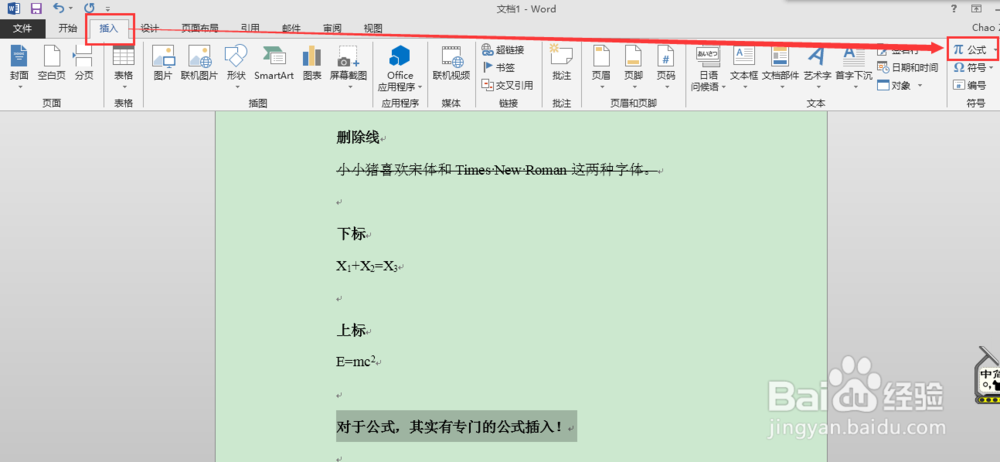The height and width of the screenshot is (462, 1000).
Task: Open online pictures with 联机图片
Action: tap(200, 64)
